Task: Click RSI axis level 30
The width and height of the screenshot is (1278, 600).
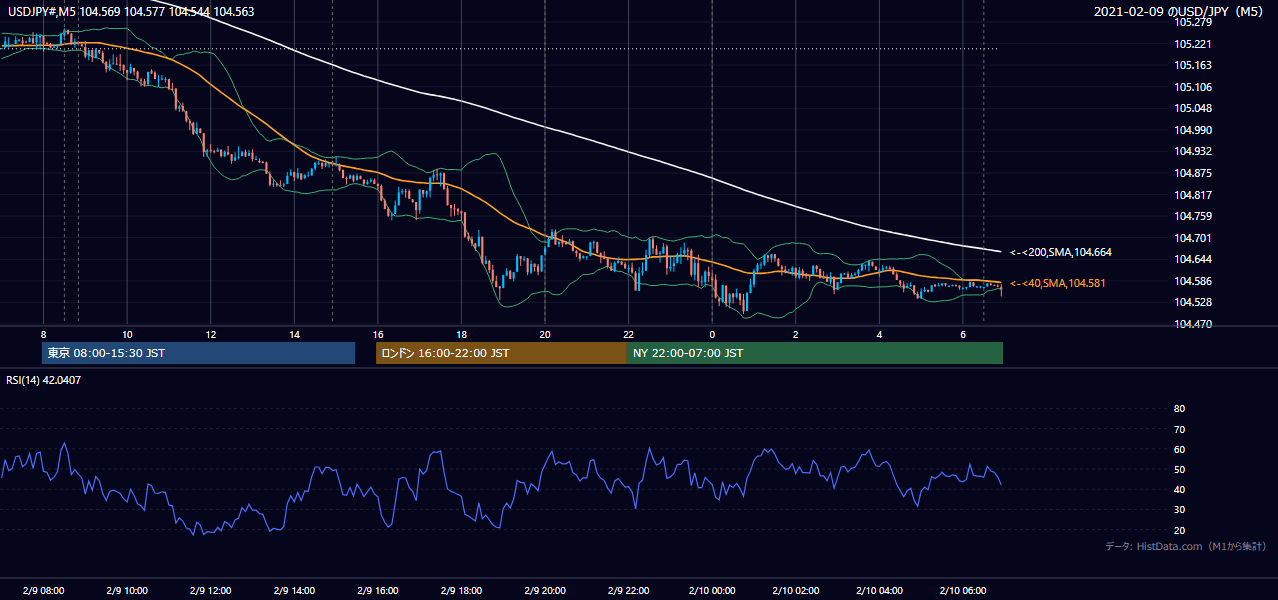Action: point(1179,510)
